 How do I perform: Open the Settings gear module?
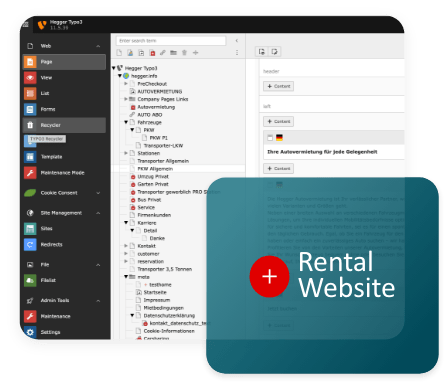[x=30, y=332]
